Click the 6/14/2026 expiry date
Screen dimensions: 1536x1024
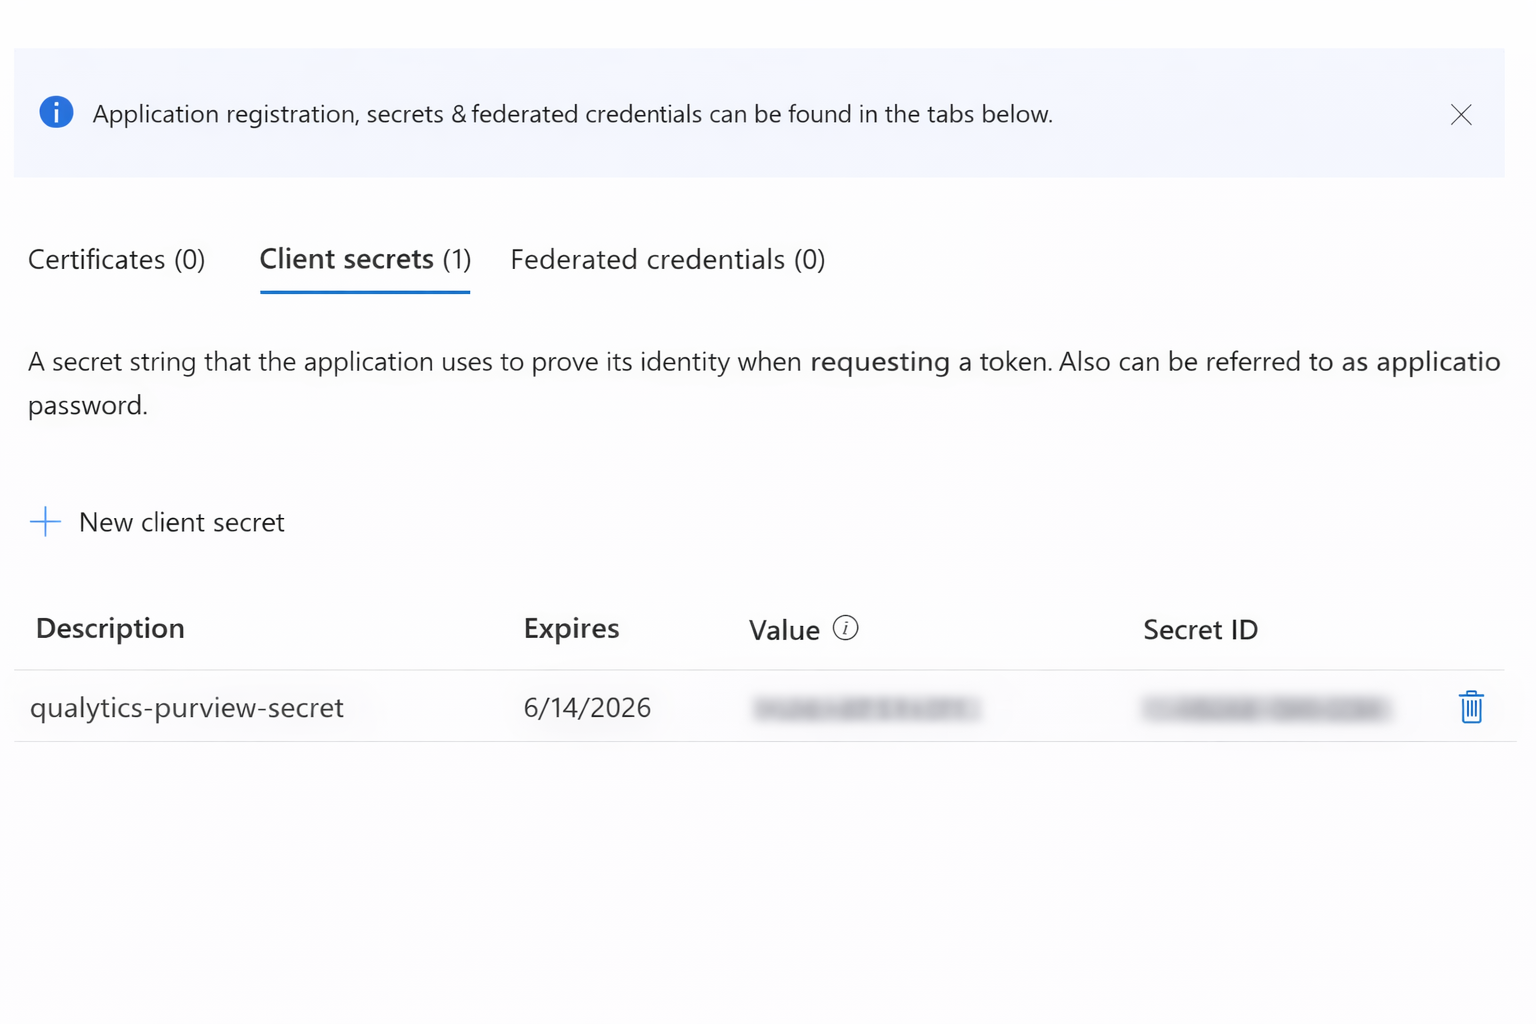pos(587,708)
